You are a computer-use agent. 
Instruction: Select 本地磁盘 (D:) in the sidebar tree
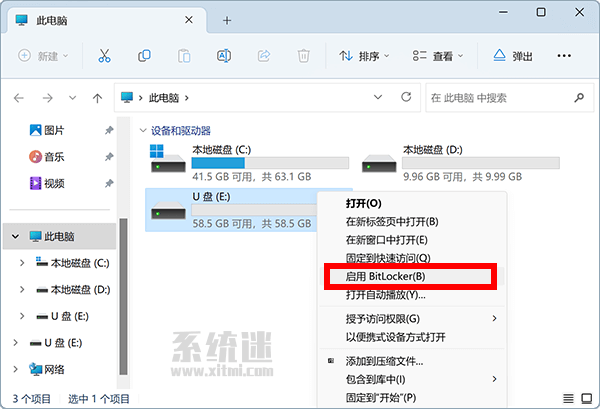[x=73, y=290]
